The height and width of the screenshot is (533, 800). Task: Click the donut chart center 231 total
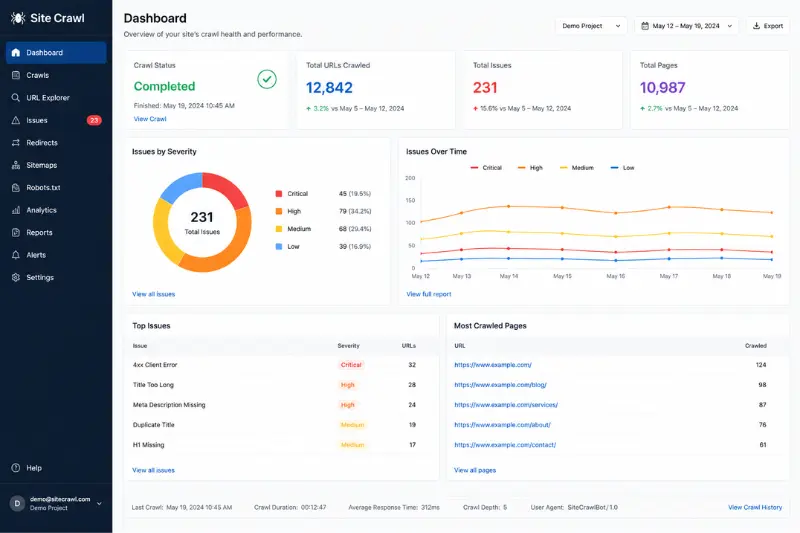[x=202, y=223]
